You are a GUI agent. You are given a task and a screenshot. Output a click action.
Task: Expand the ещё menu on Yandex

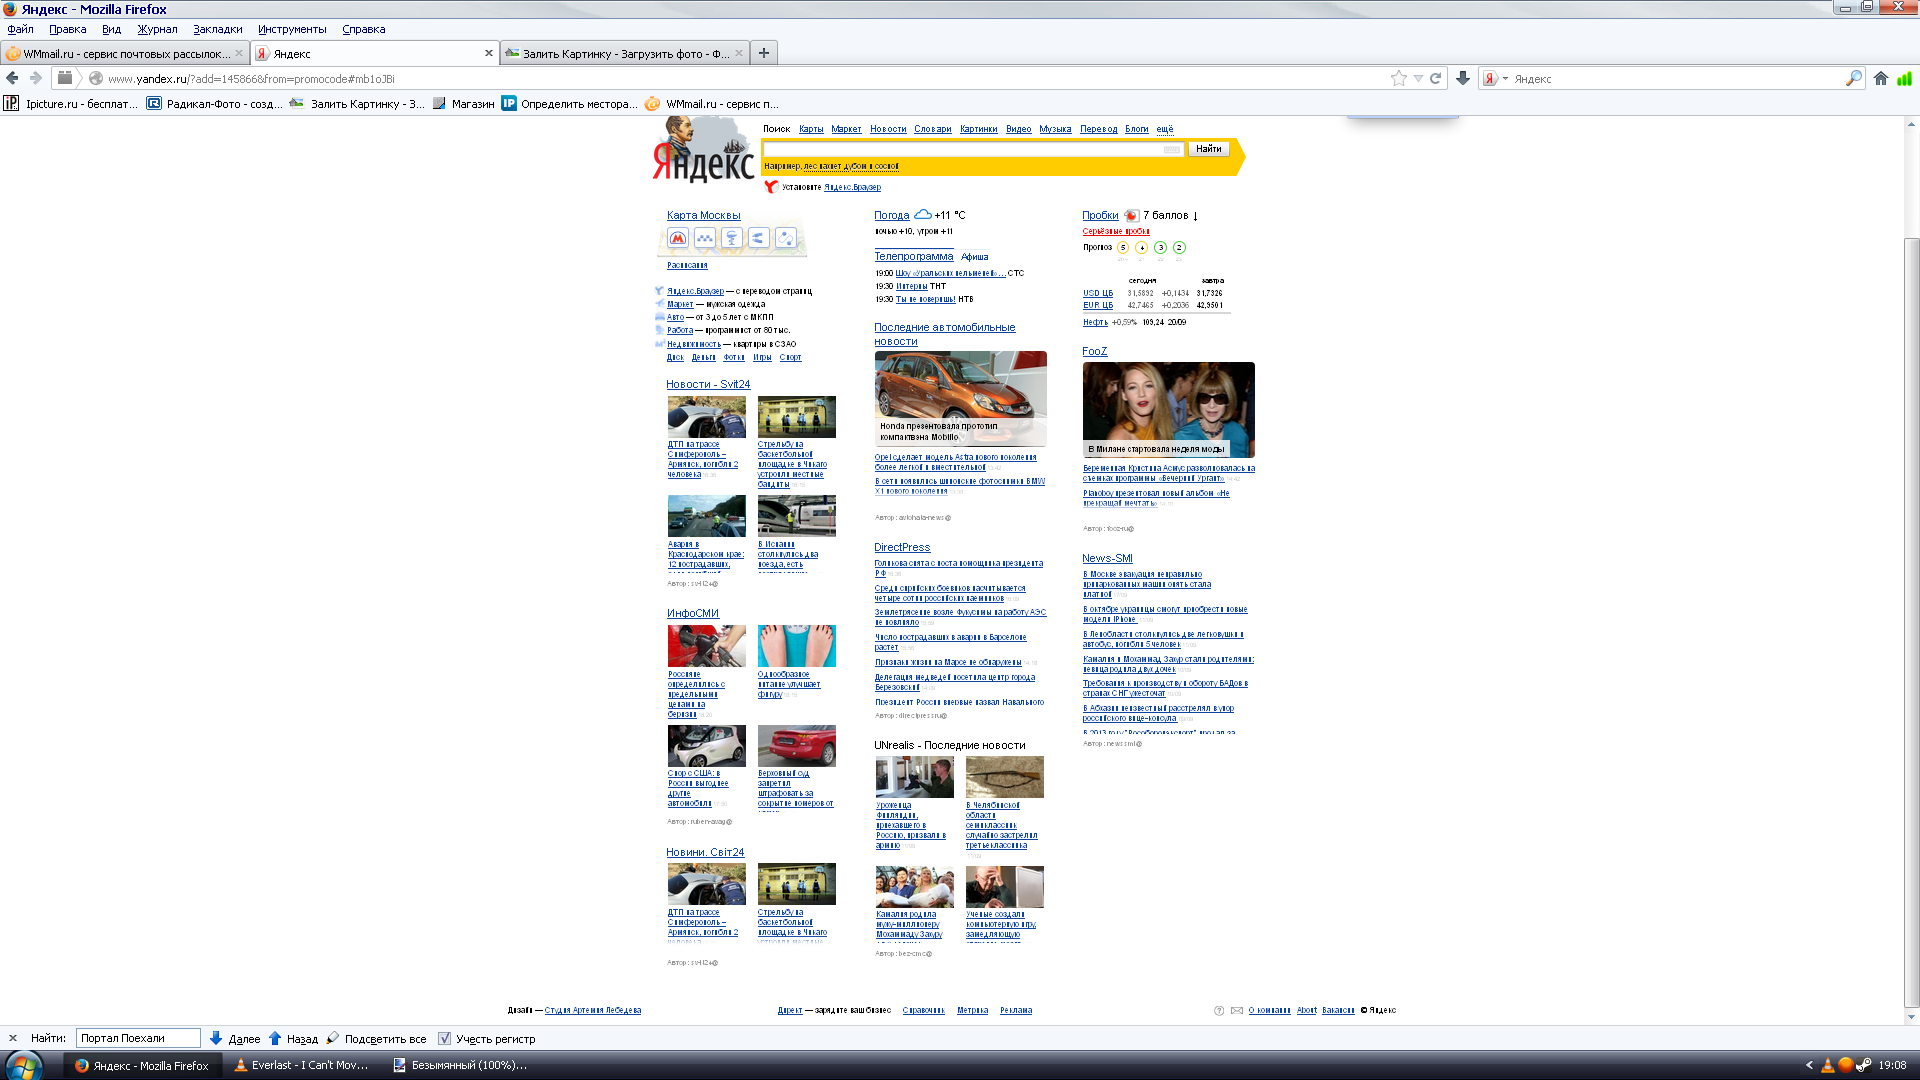click(x=1165, y=129)
